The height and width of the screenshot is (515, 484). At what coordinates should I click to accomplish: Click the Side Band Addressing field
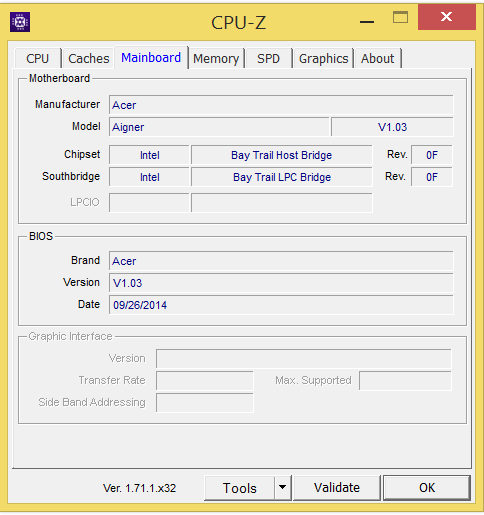click(x=205, y=402)
